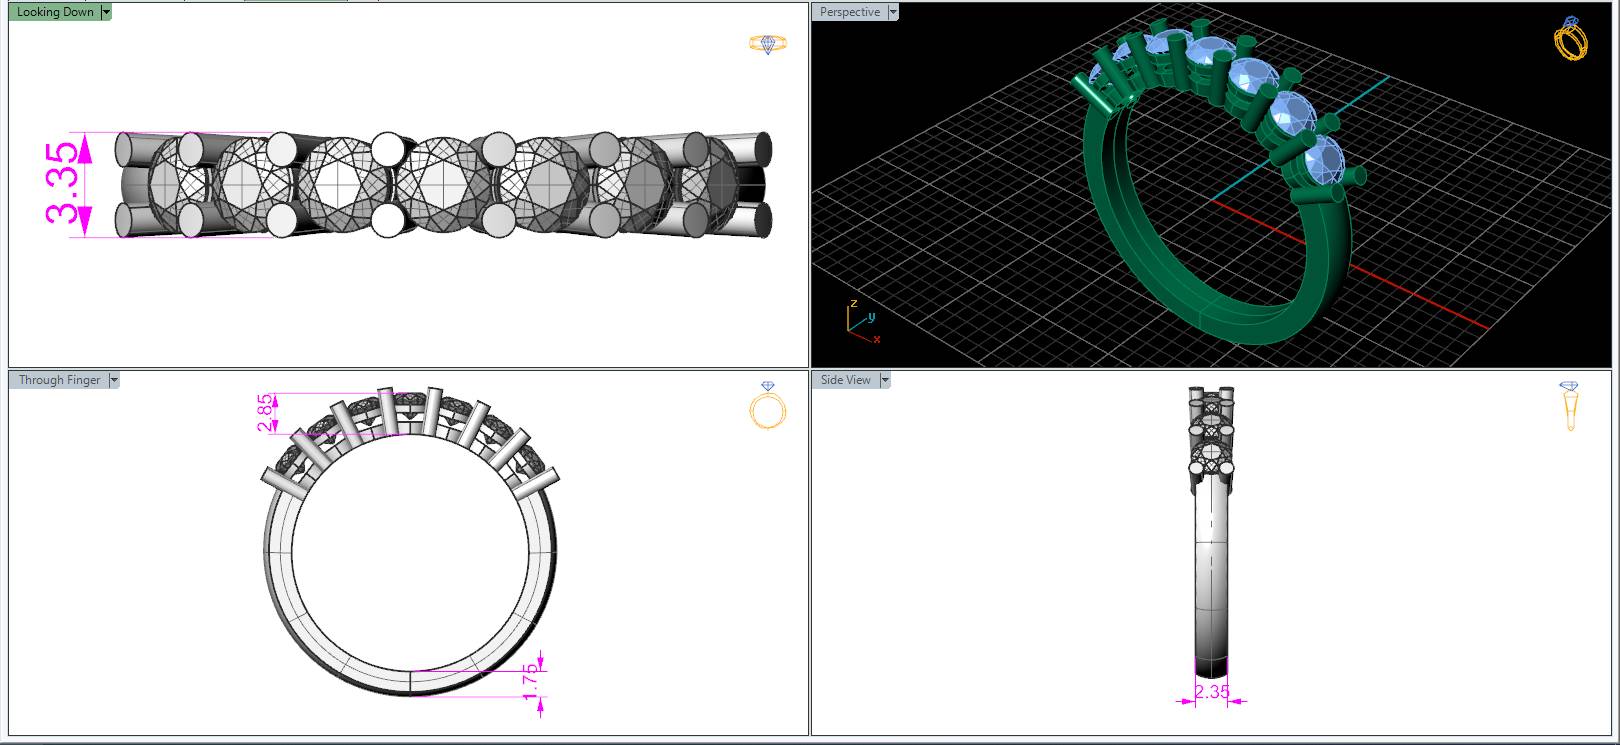Select the 2.35 dimension in Side View
The width and height of the screenshot is (1620, 745).
click(1212, 691)
